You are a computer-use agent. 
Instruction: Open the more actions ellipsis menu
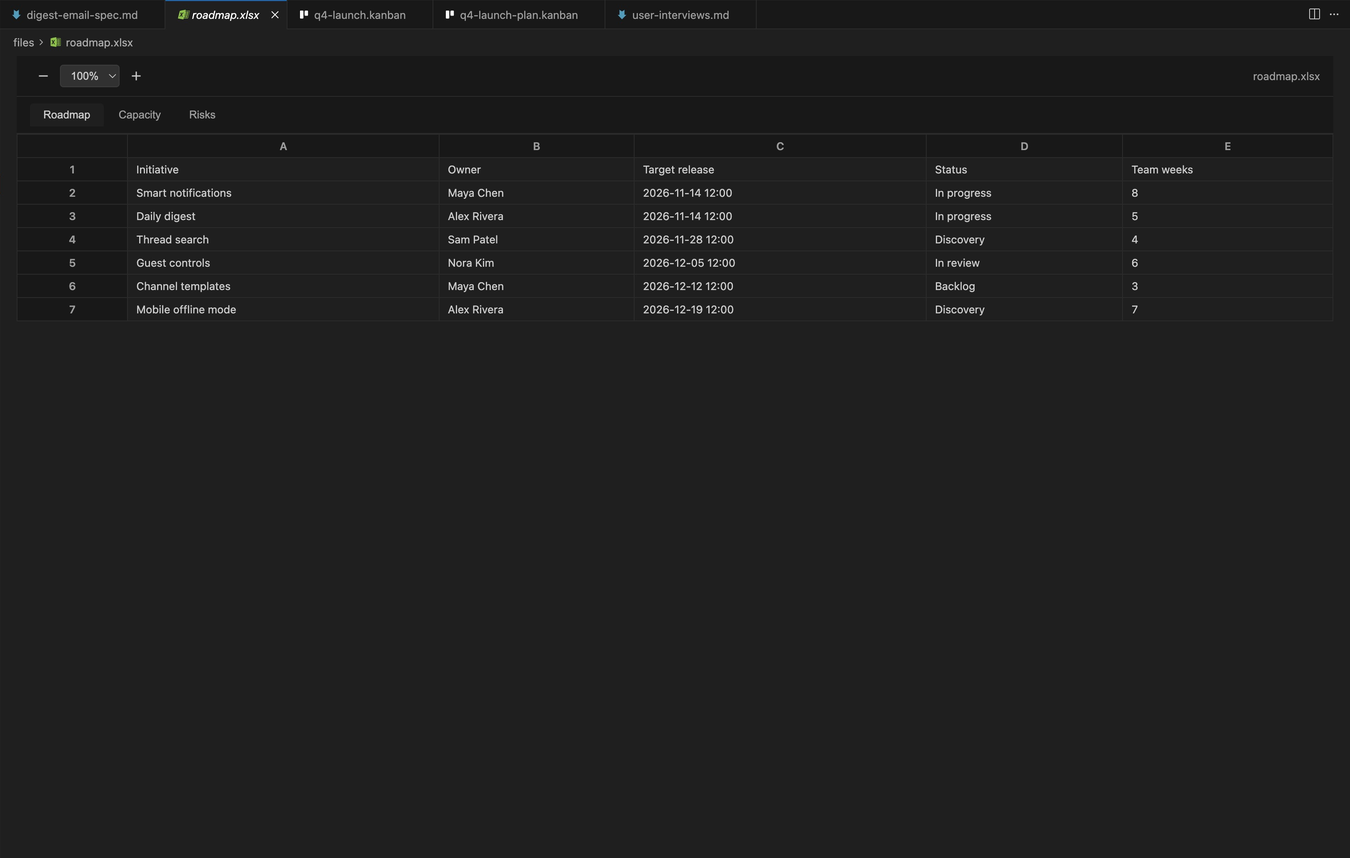pos(1334,14)
